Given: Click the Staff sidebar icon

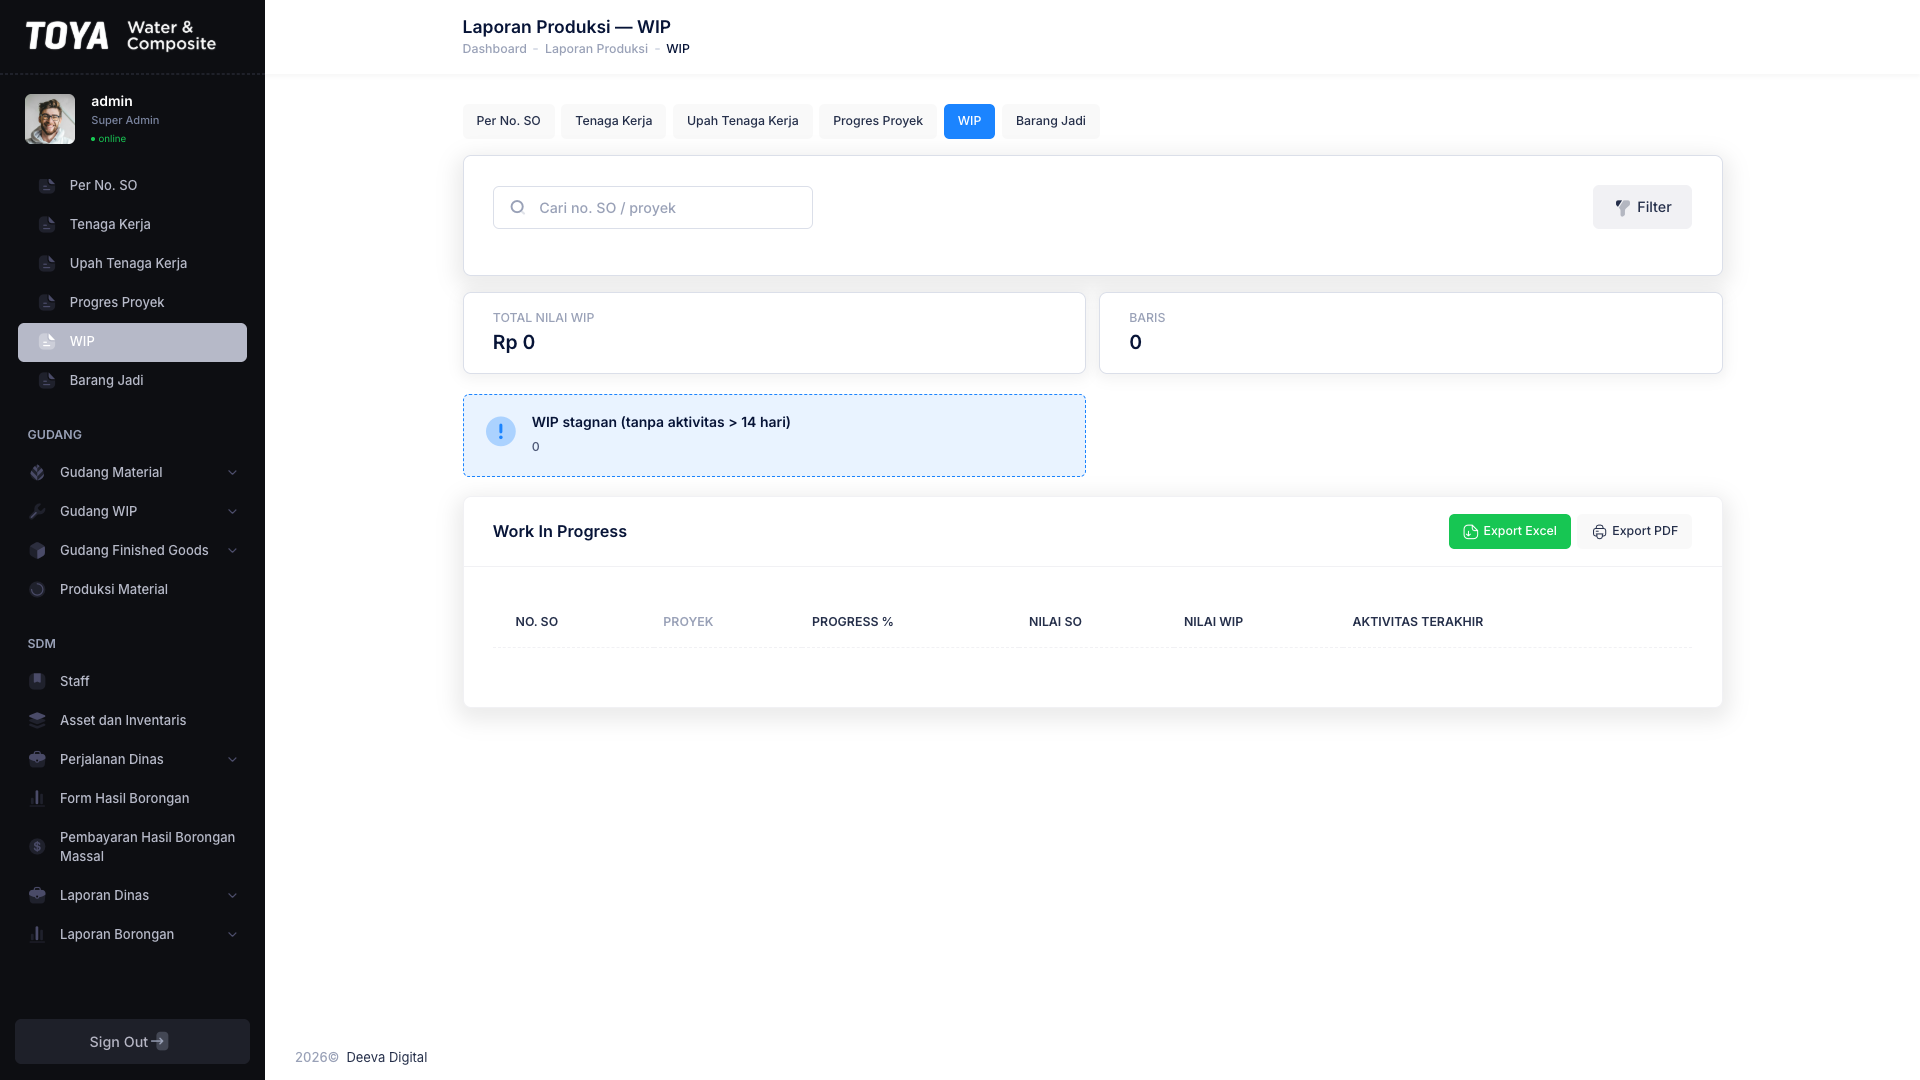Looking at the screenshot, I should pos(37,682).
